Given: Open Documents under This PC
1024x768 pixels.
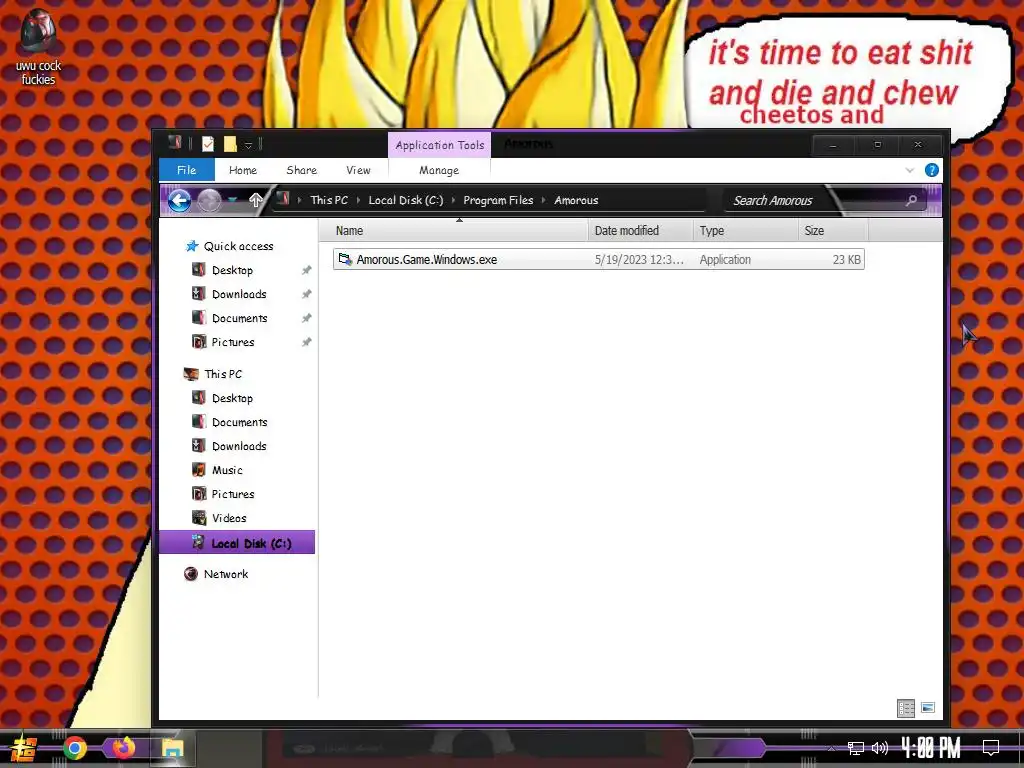Looking at the screenshot, I should pos(239,422).
